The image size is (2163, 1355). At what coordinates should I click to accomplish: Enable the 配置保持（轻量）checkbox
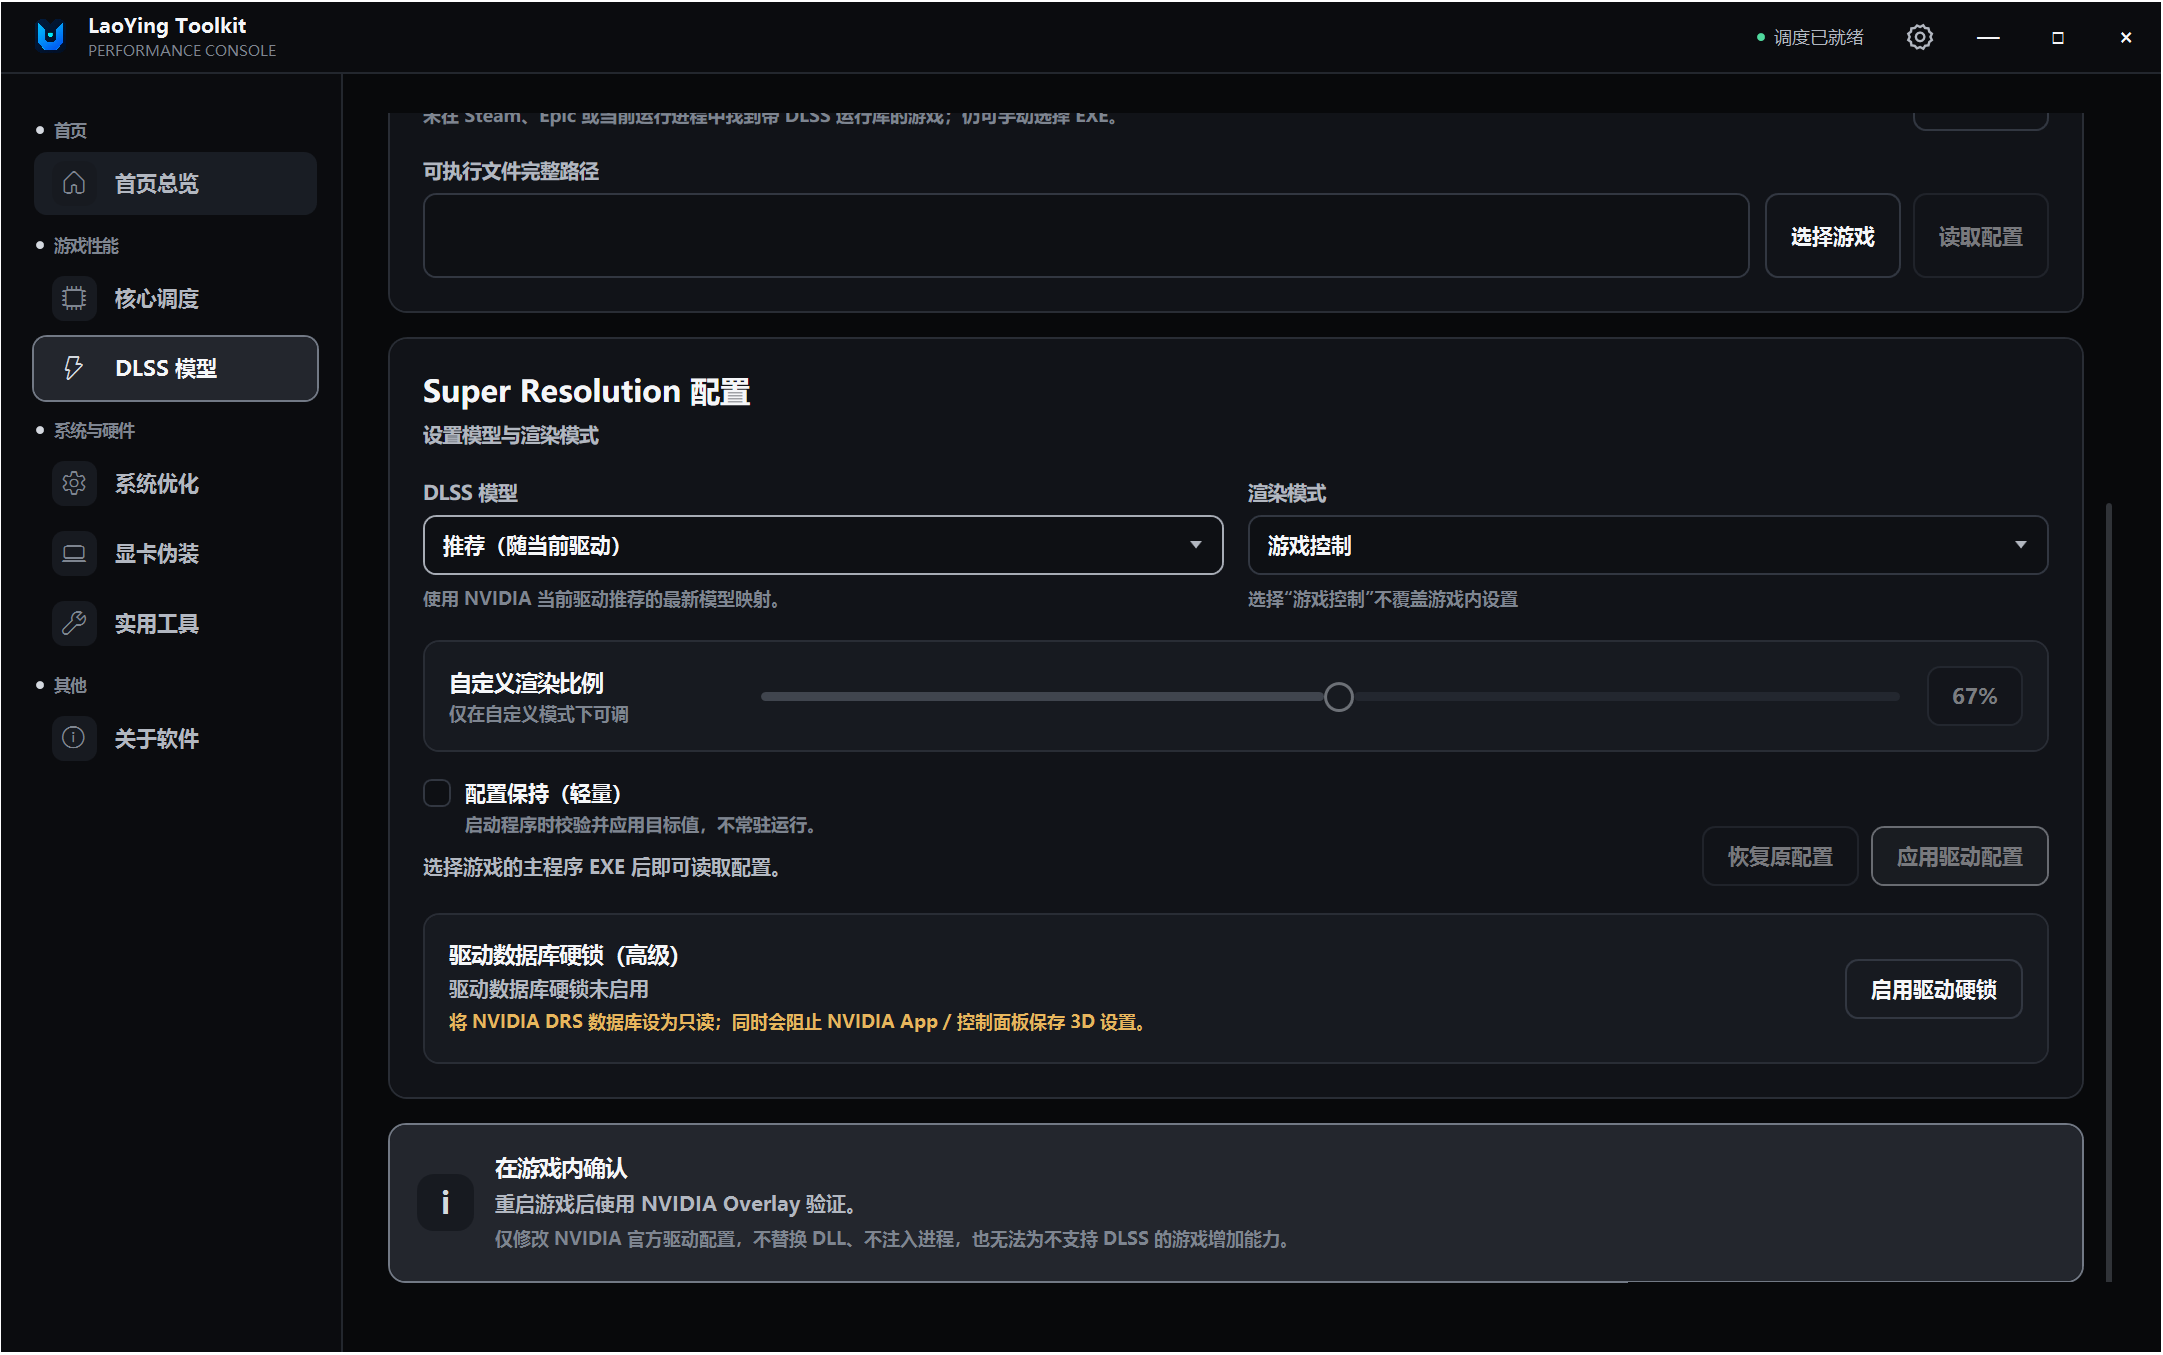point(437,793)
